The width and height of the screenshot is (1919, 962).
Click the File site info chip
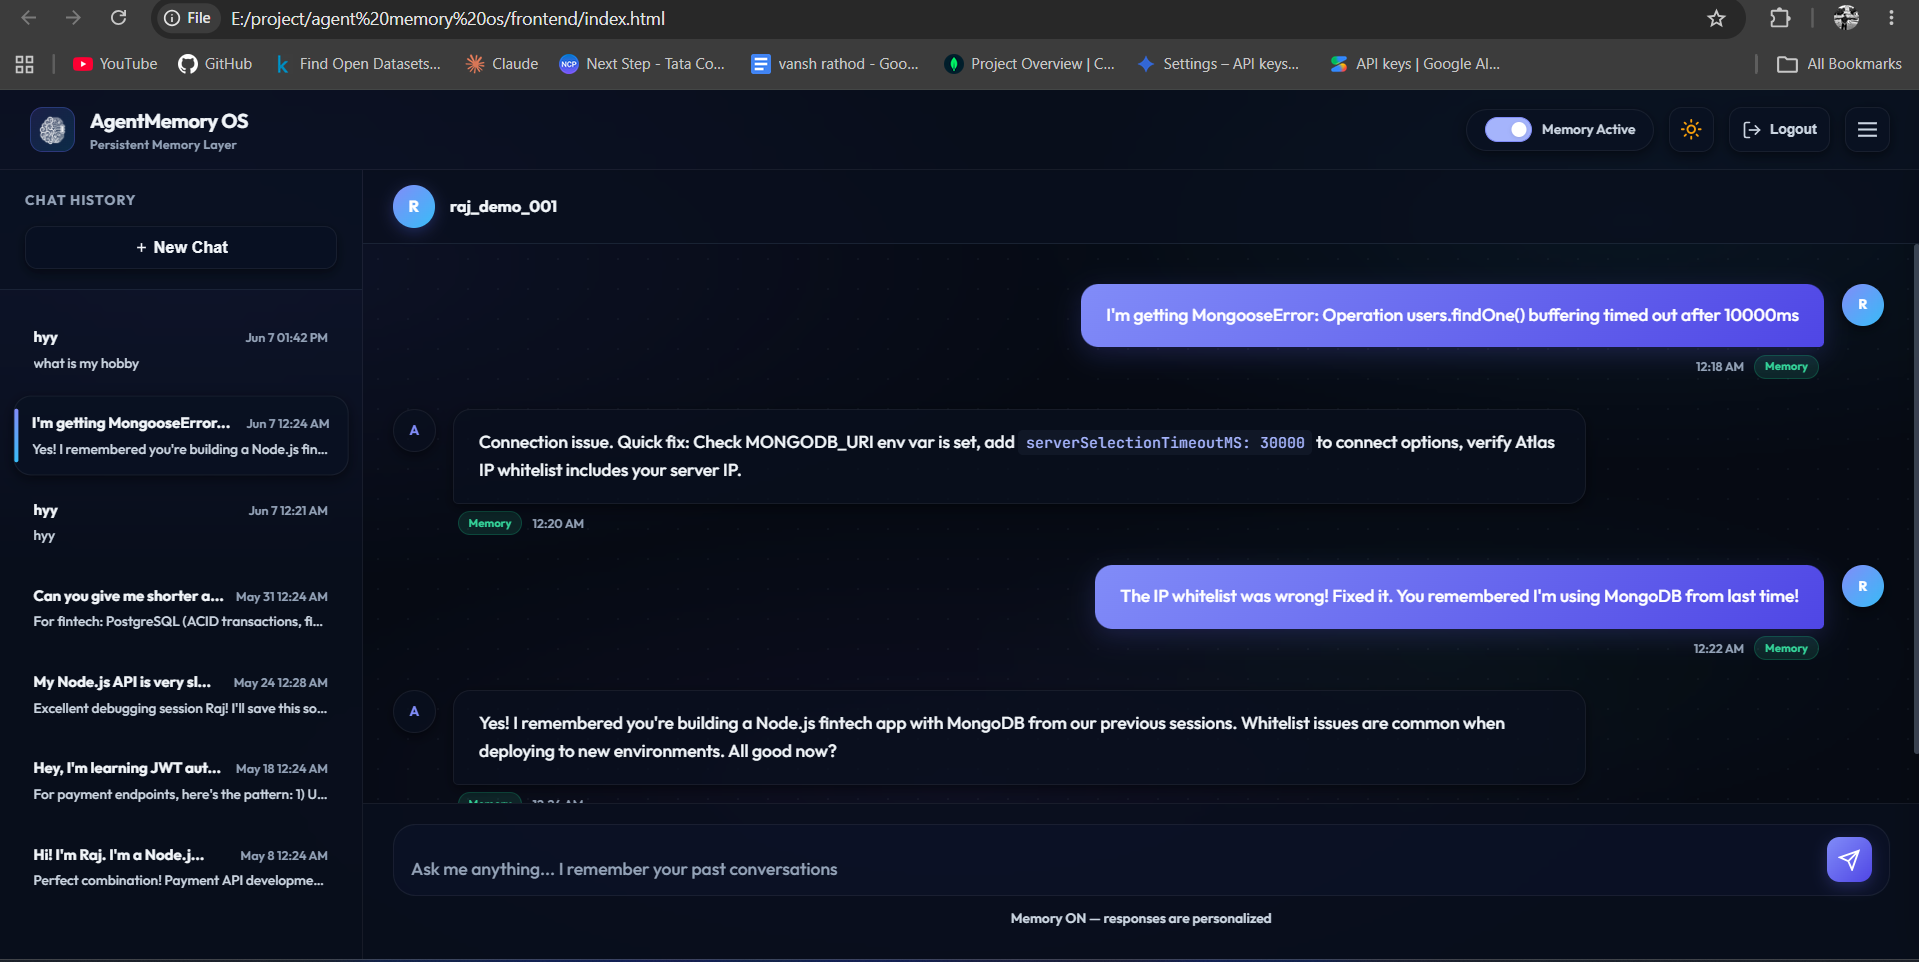point(189,18)
